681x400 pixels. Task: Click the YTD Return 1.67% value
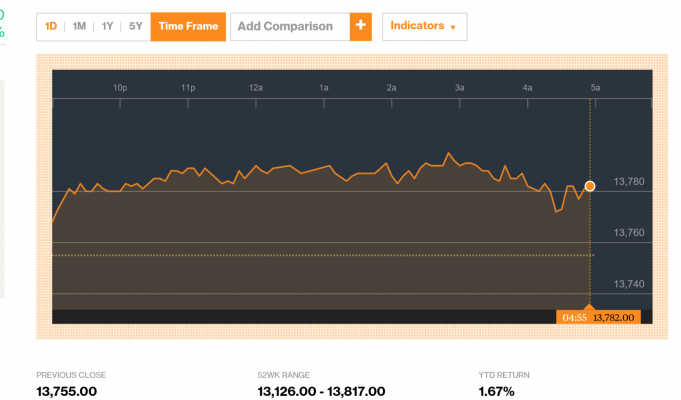(497, 391)
